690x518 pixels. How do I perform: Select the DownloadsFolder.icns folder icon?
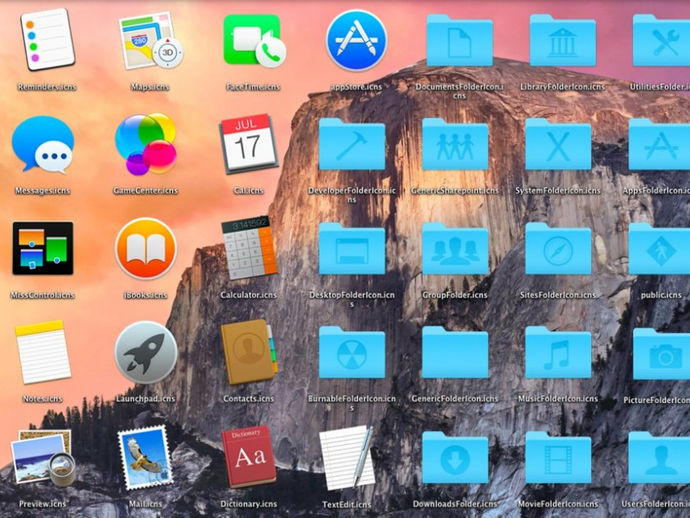click(455, 457)
